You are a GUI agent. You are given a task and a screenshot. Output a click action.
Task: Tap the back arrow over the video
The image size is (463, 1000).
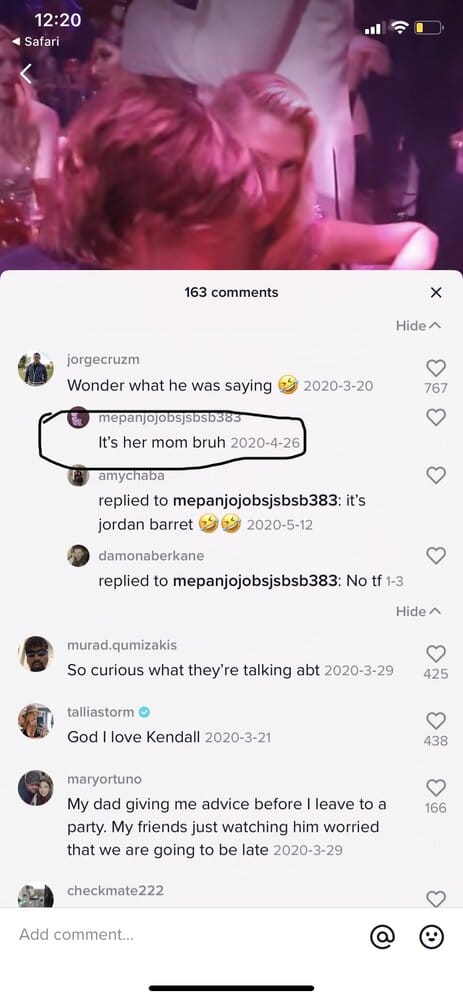[x=26, y=74]
